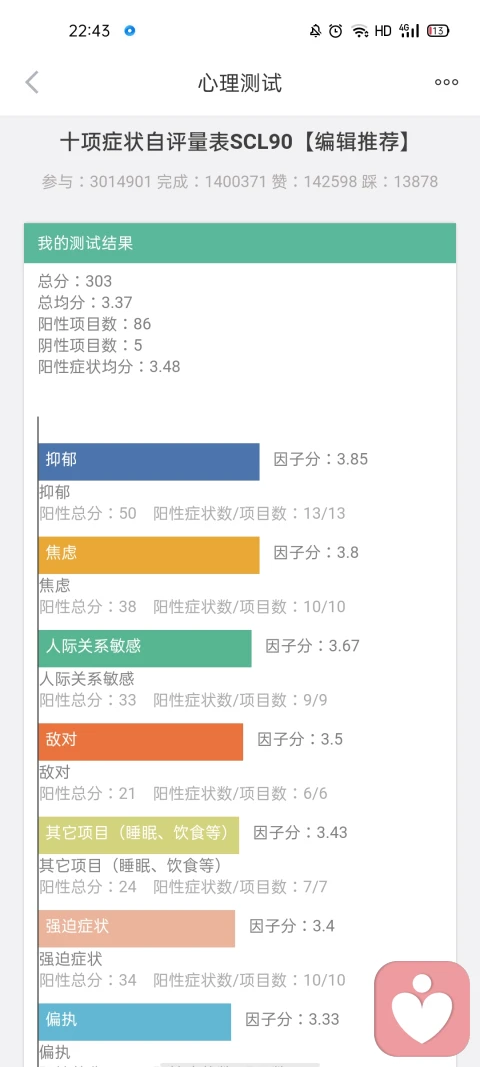Tap the back arrow icon
Viewport: 480px width, 1067px height.
(x=32, y=82)
